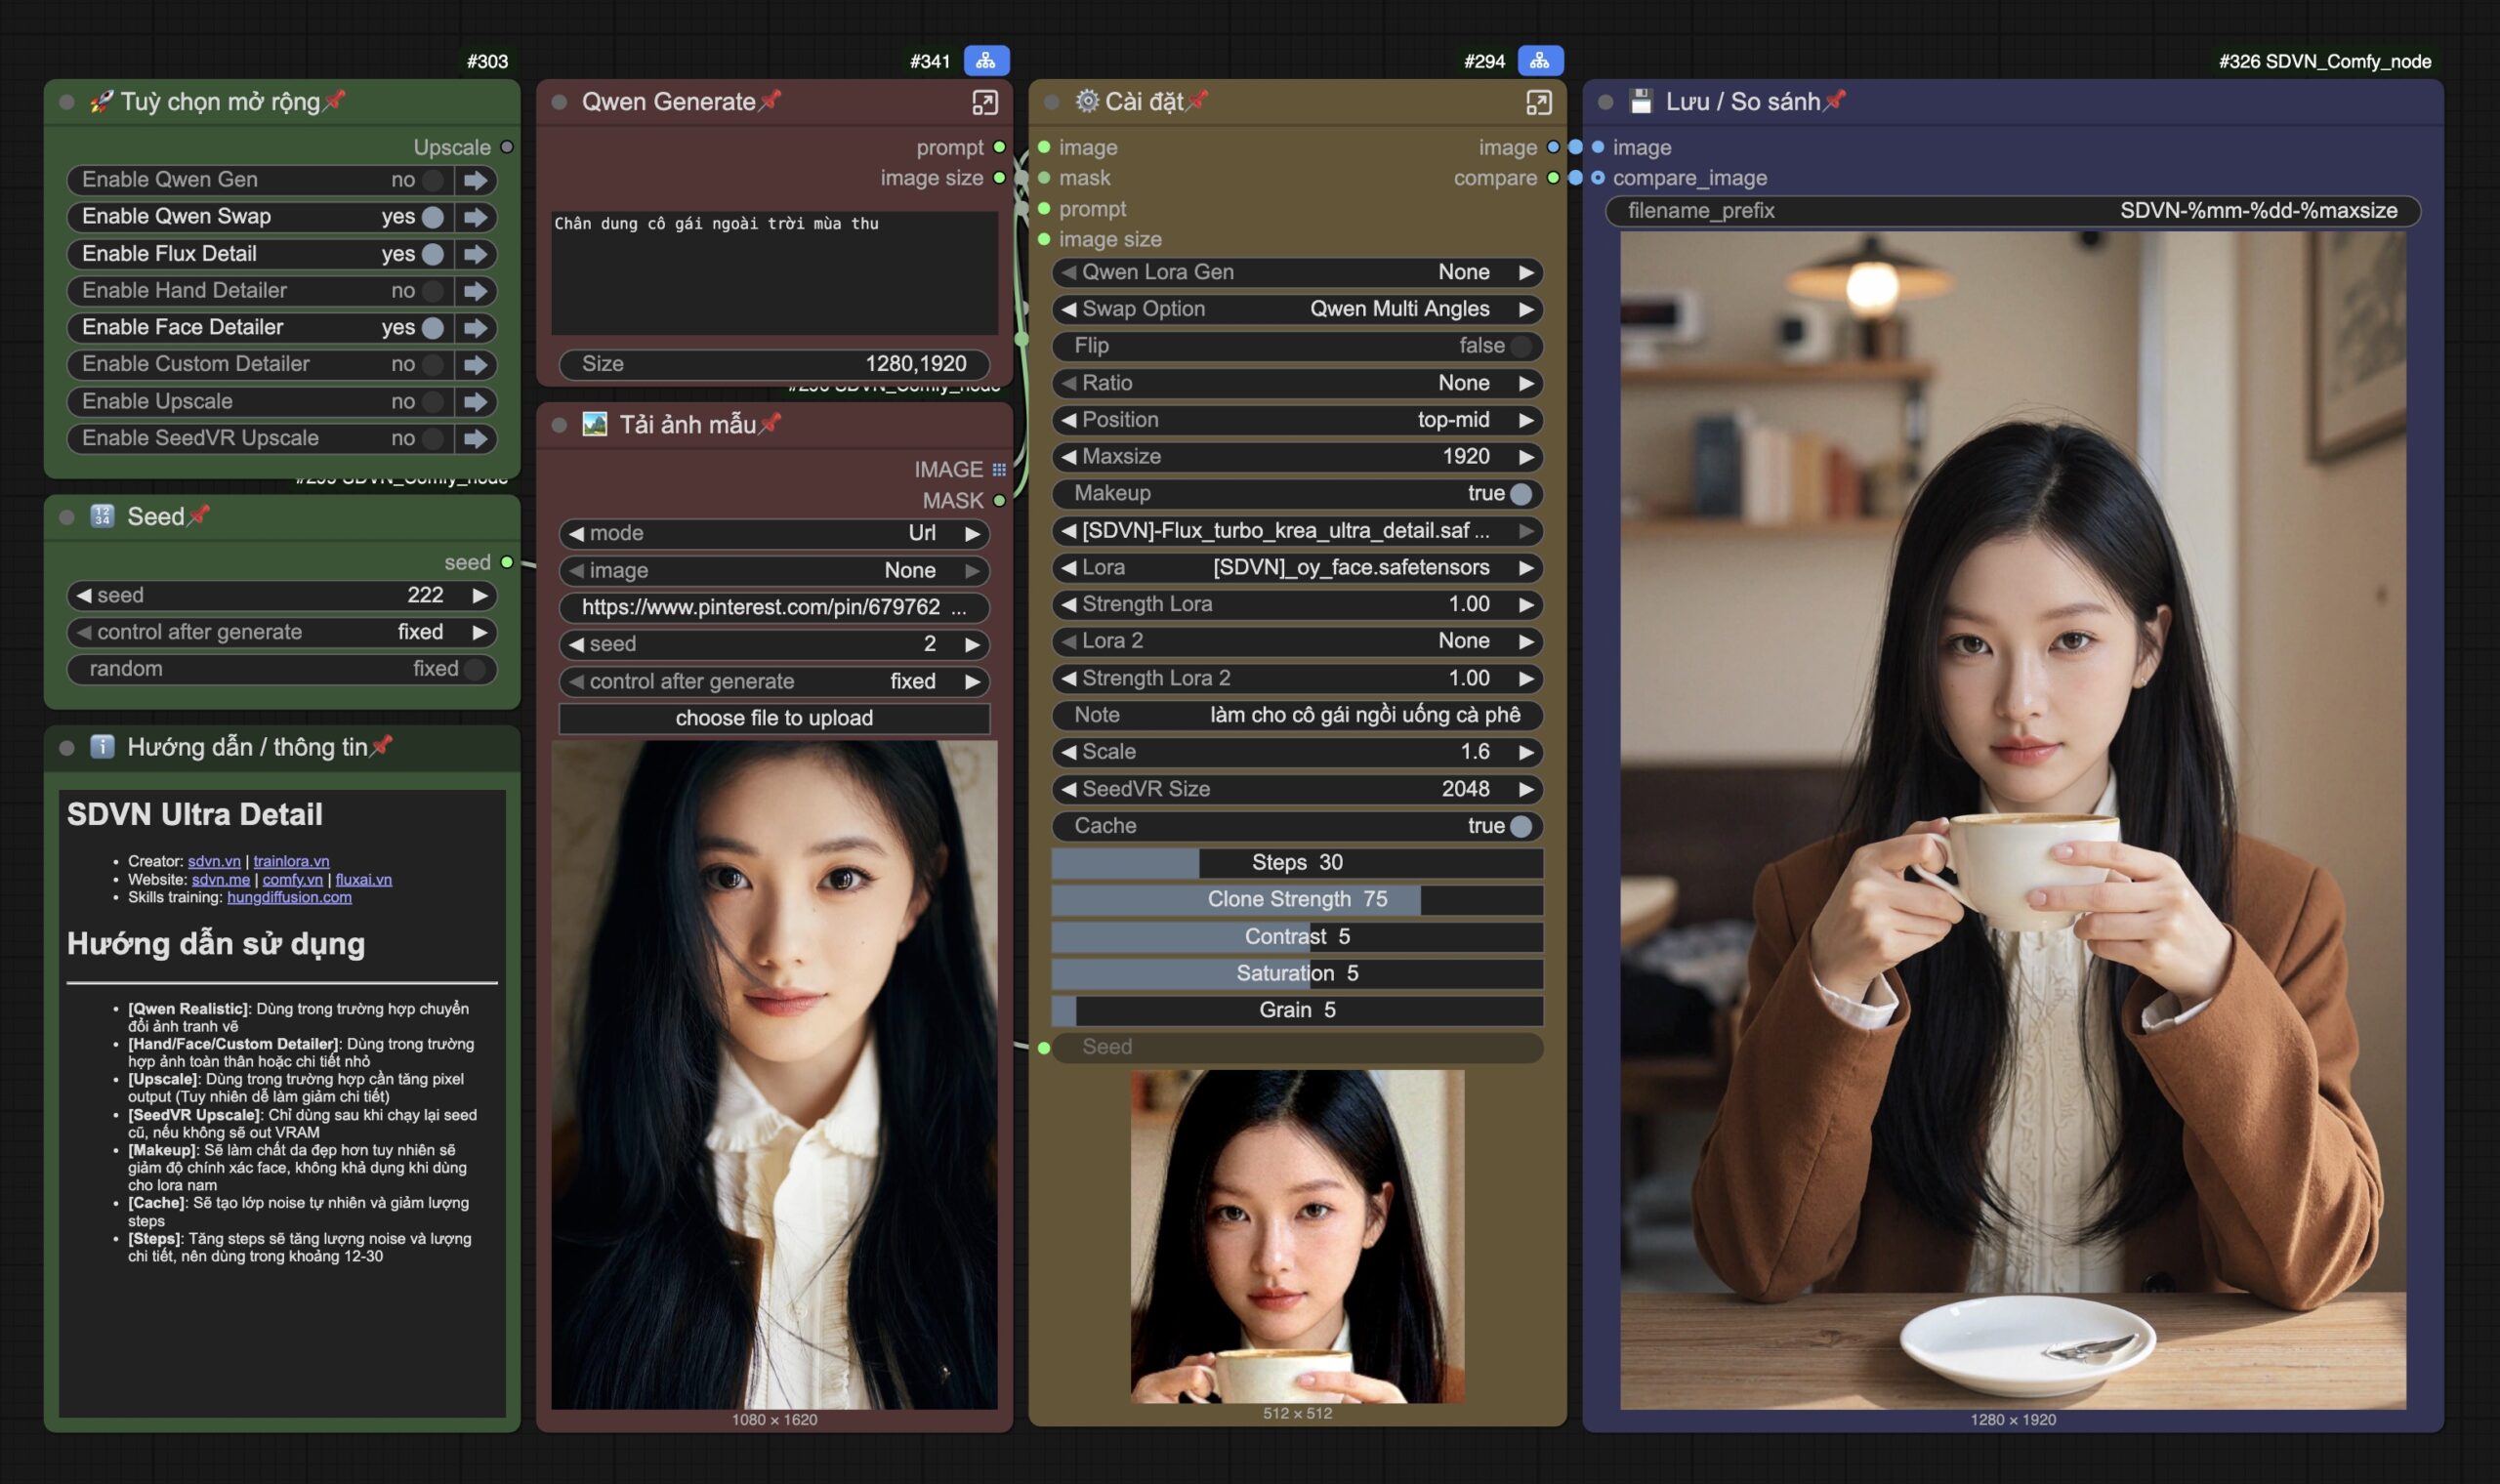This screenshot has width=2500, height=1484.
Task: Enable the Flip toggle
Action: click(x=1520, y=346)
